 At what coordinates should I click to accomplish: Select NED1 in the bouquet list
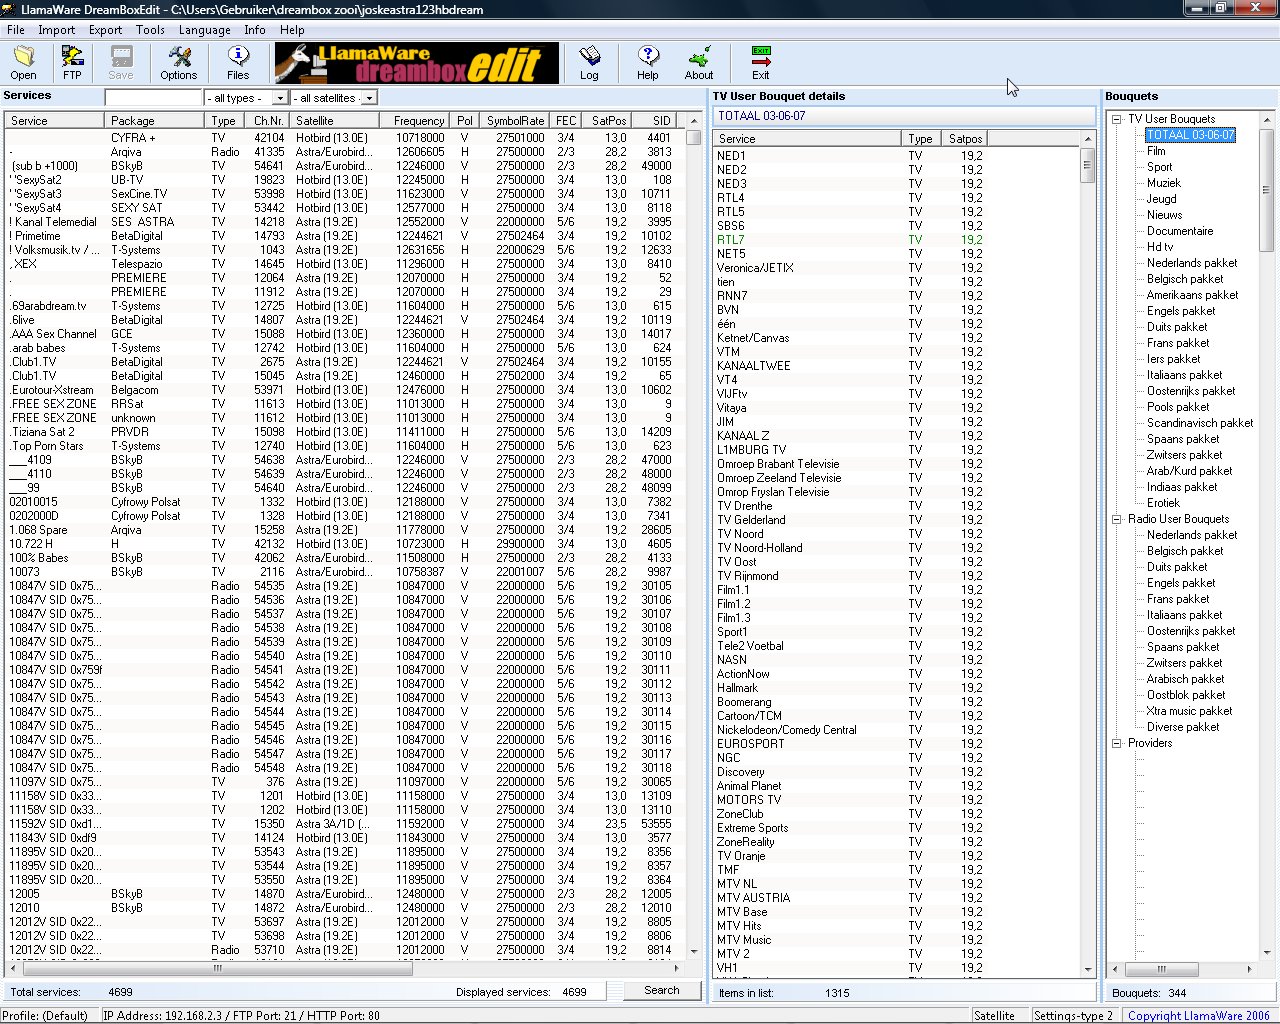pos(897,156)
